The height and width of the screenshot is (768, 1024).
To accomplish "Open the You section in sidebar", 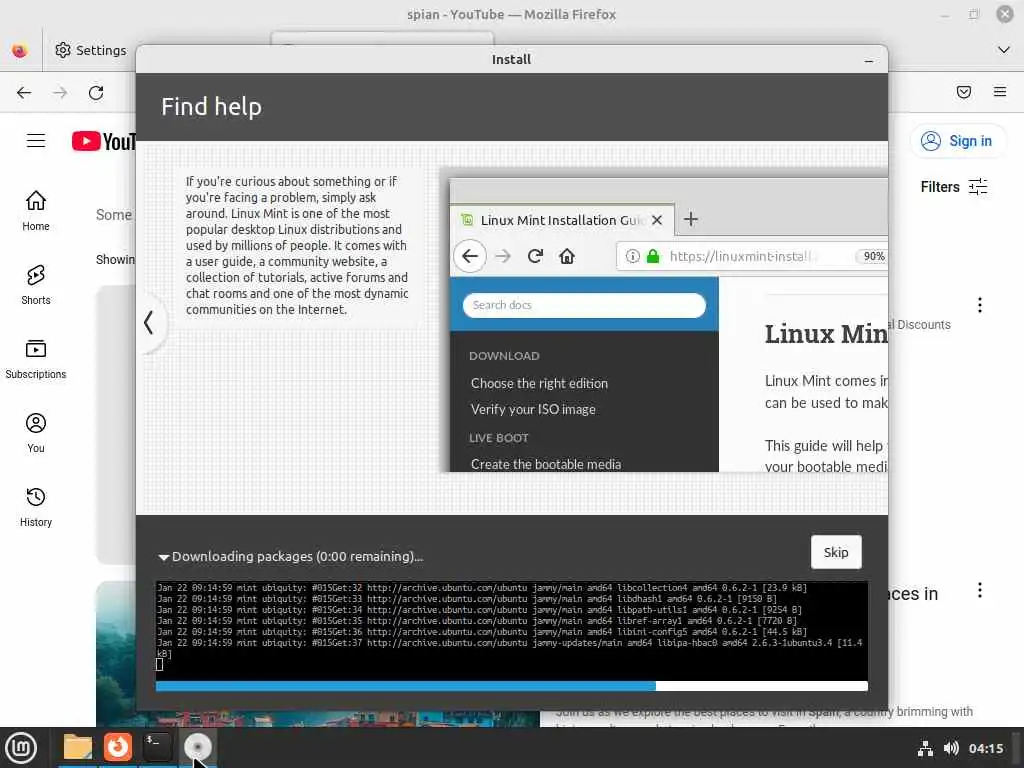I will (x=36, y=432).
